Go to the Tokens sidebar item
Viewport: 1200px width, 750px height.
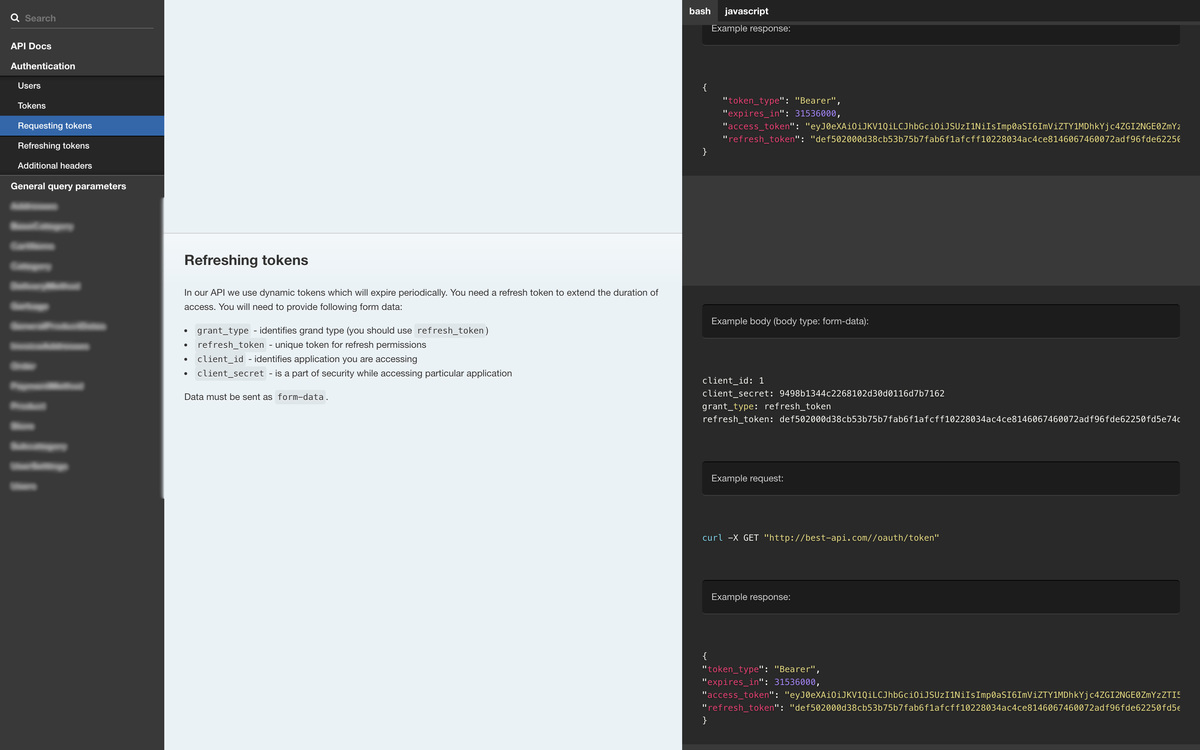pyautogui.click(x=32, y=106)
